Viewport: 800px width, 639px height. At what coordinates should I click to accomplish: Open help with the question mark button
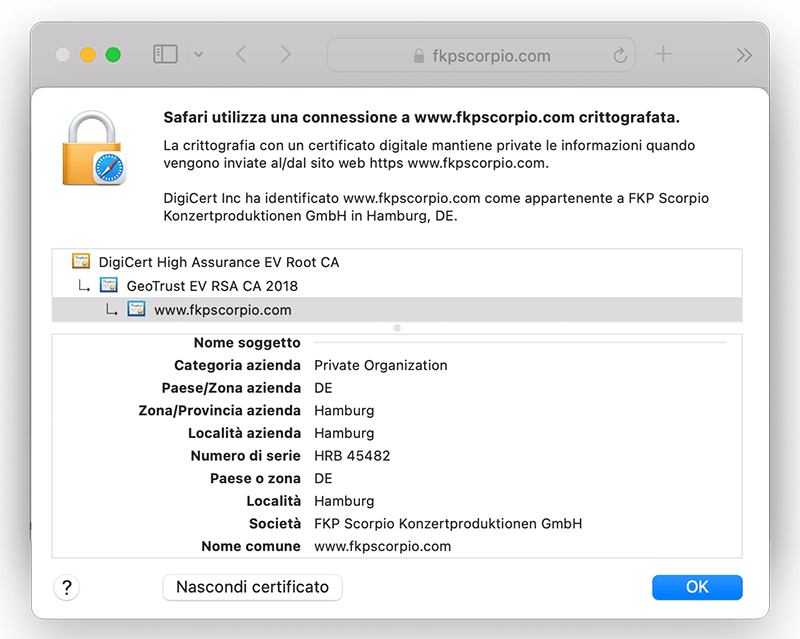[66, 587]
